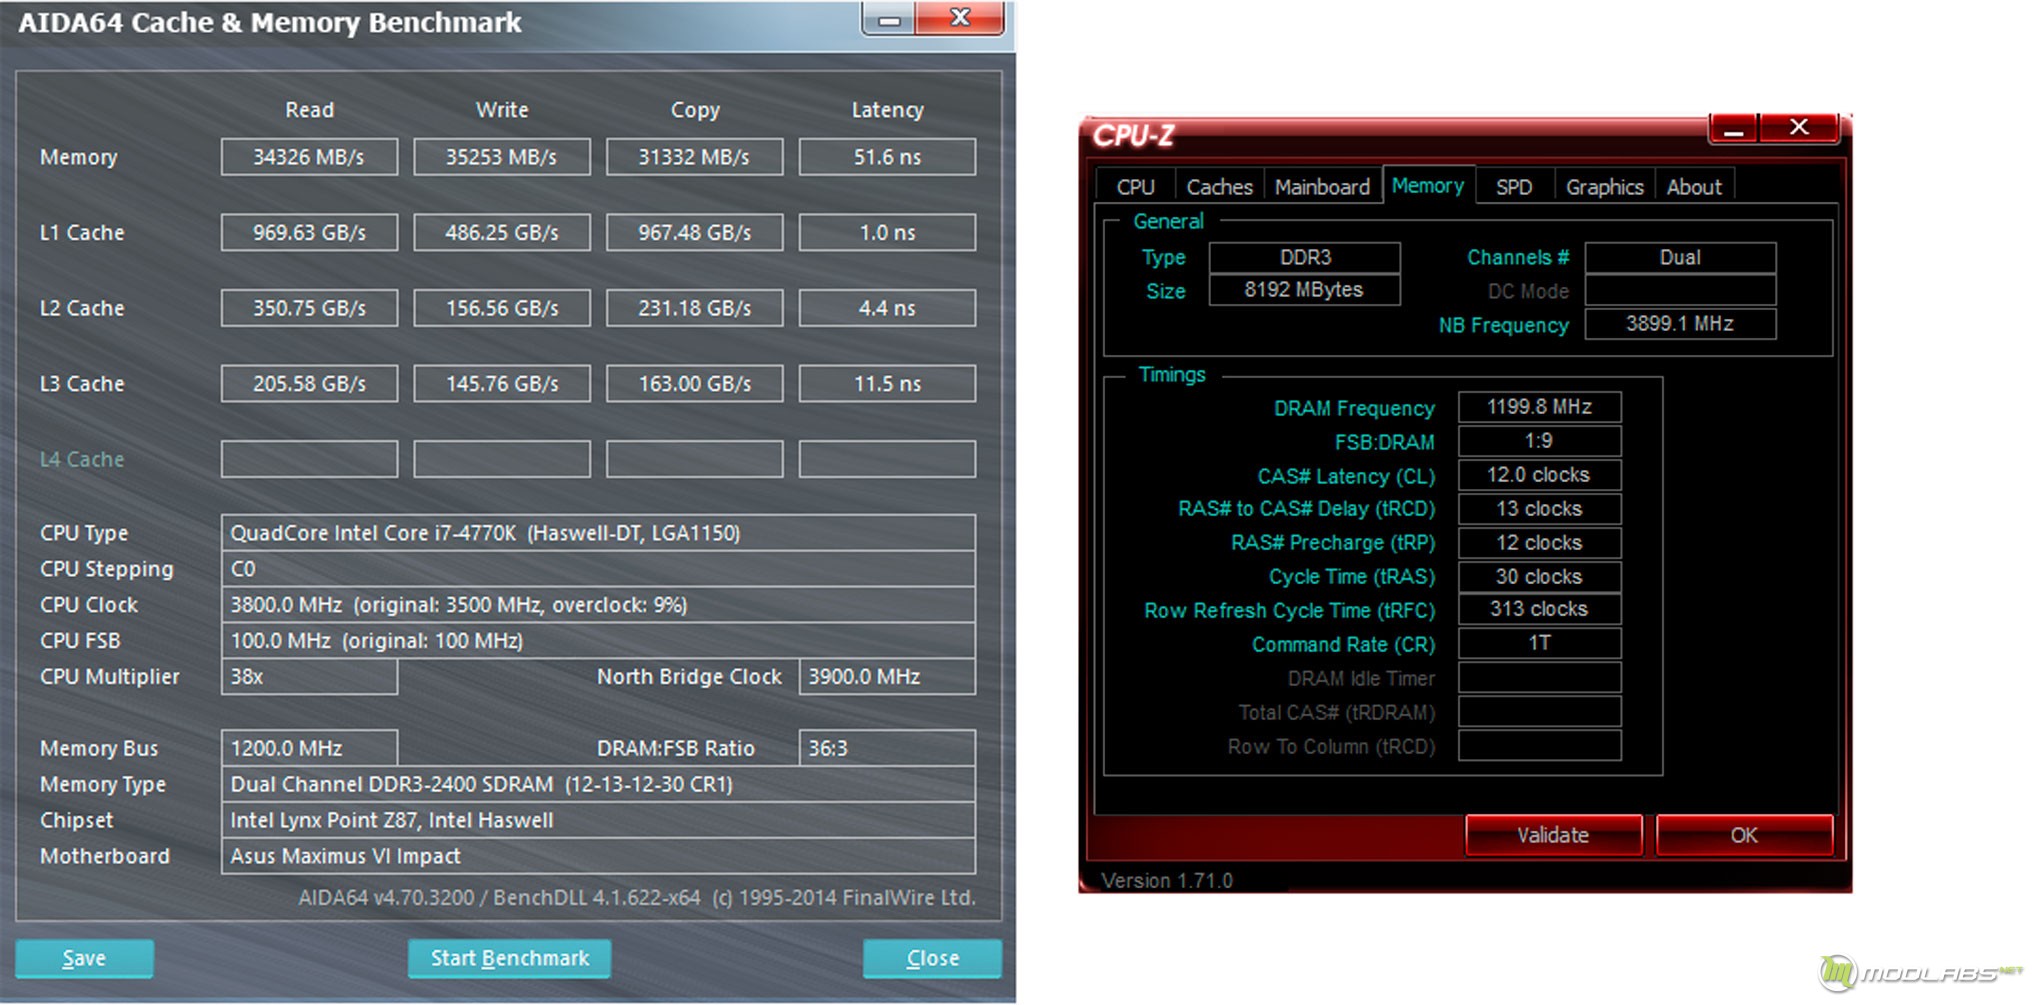Open the CPU tab in CPU-Z

point(1135,187)
